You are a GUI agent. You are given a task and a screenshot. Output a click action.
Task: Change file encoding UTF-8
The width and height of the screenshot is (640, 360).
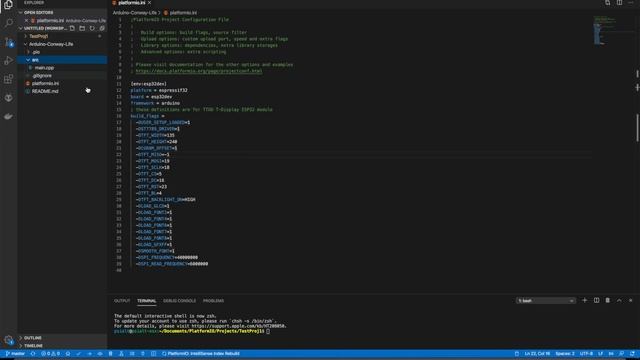tap(586, 353)
